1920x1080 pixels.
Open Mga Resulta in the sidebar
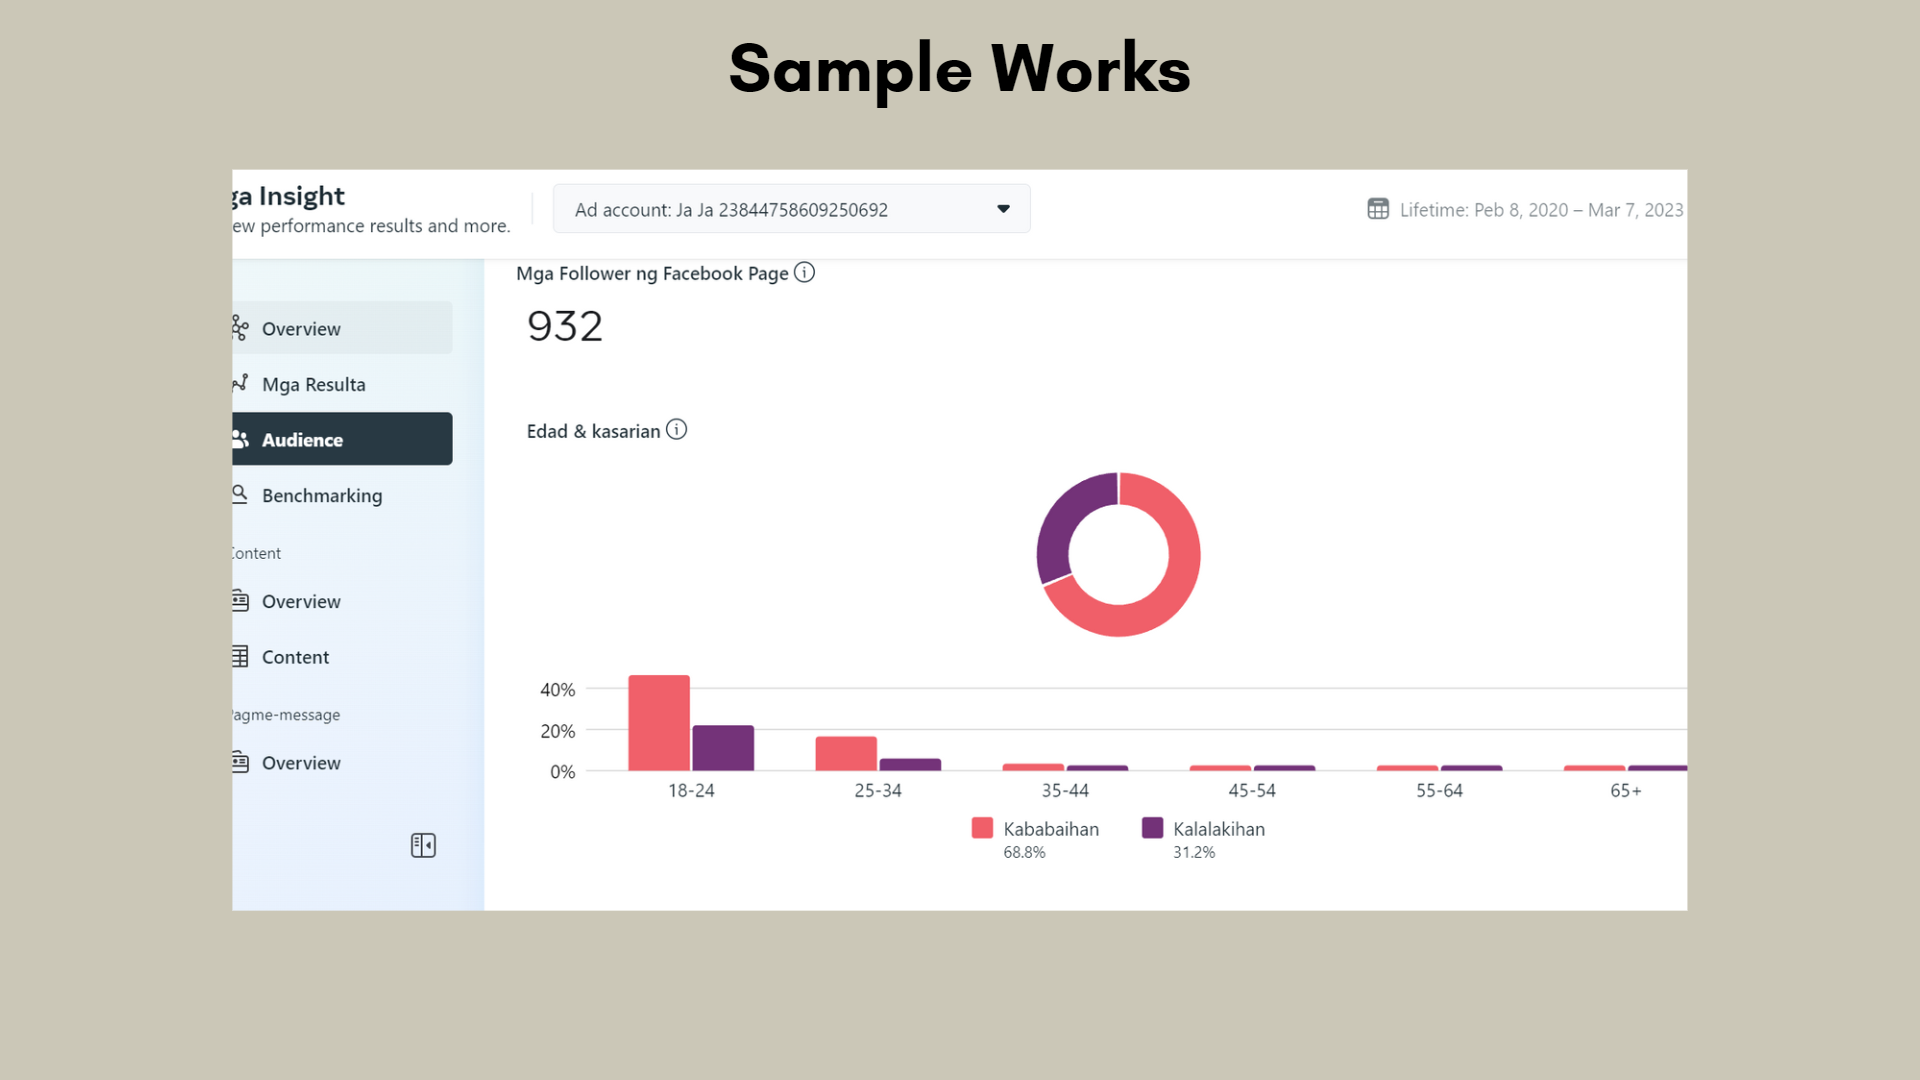point(342,384)
